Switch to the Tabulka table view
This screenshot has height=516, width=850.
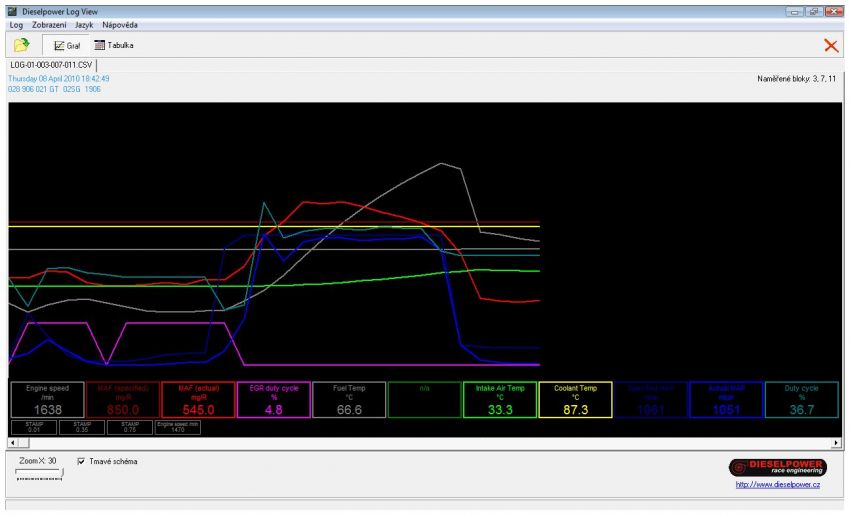(x=113, y=45)
